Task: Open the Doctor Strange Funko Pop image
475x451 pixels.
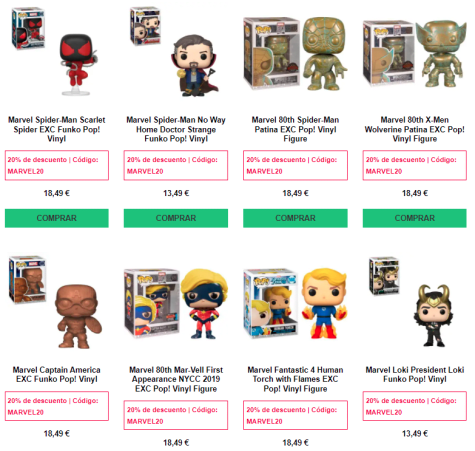Action: click(176, 53)
